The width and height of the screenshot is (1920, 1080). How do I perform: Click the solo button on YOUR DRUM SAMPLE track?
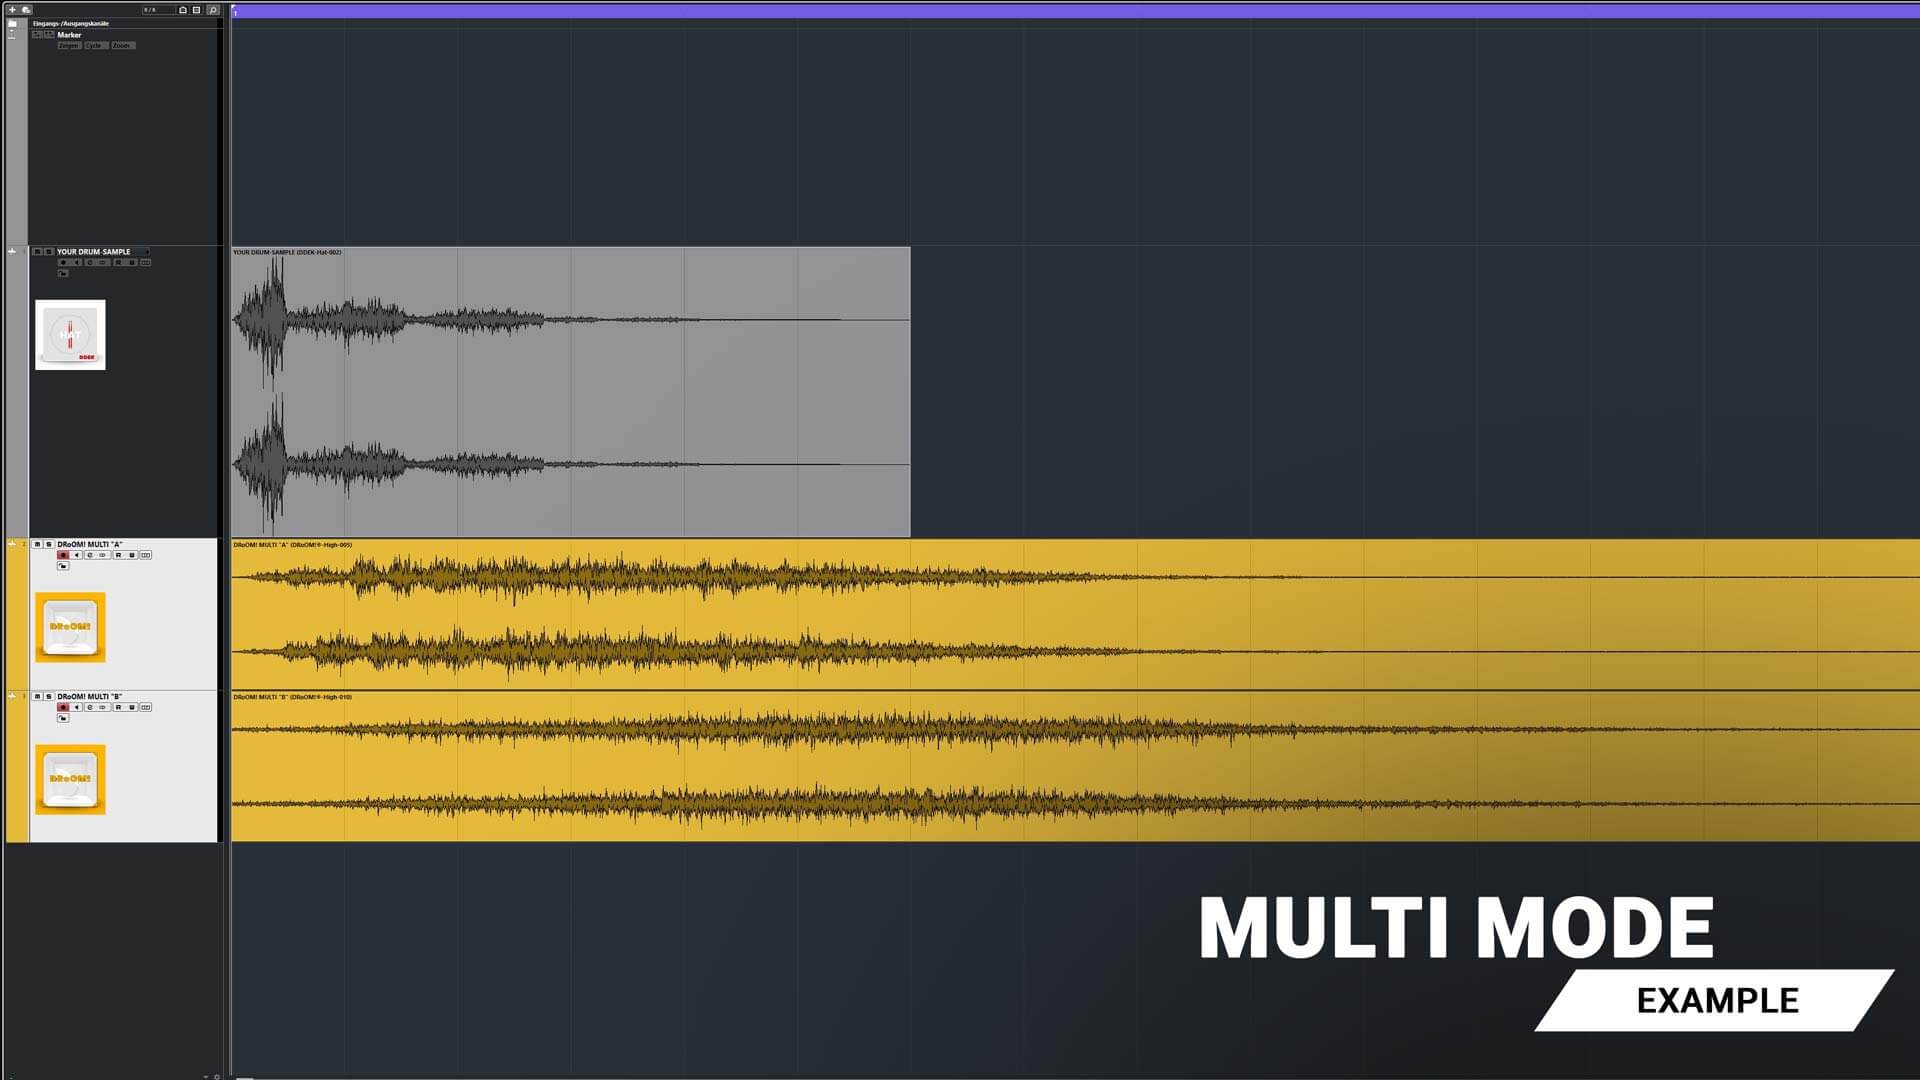(47, 252)
